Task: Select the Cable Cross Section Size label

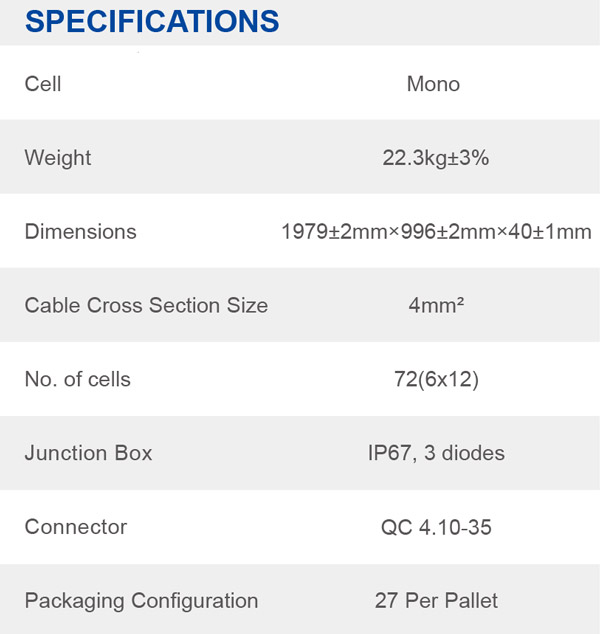Action: click(146, 306)
